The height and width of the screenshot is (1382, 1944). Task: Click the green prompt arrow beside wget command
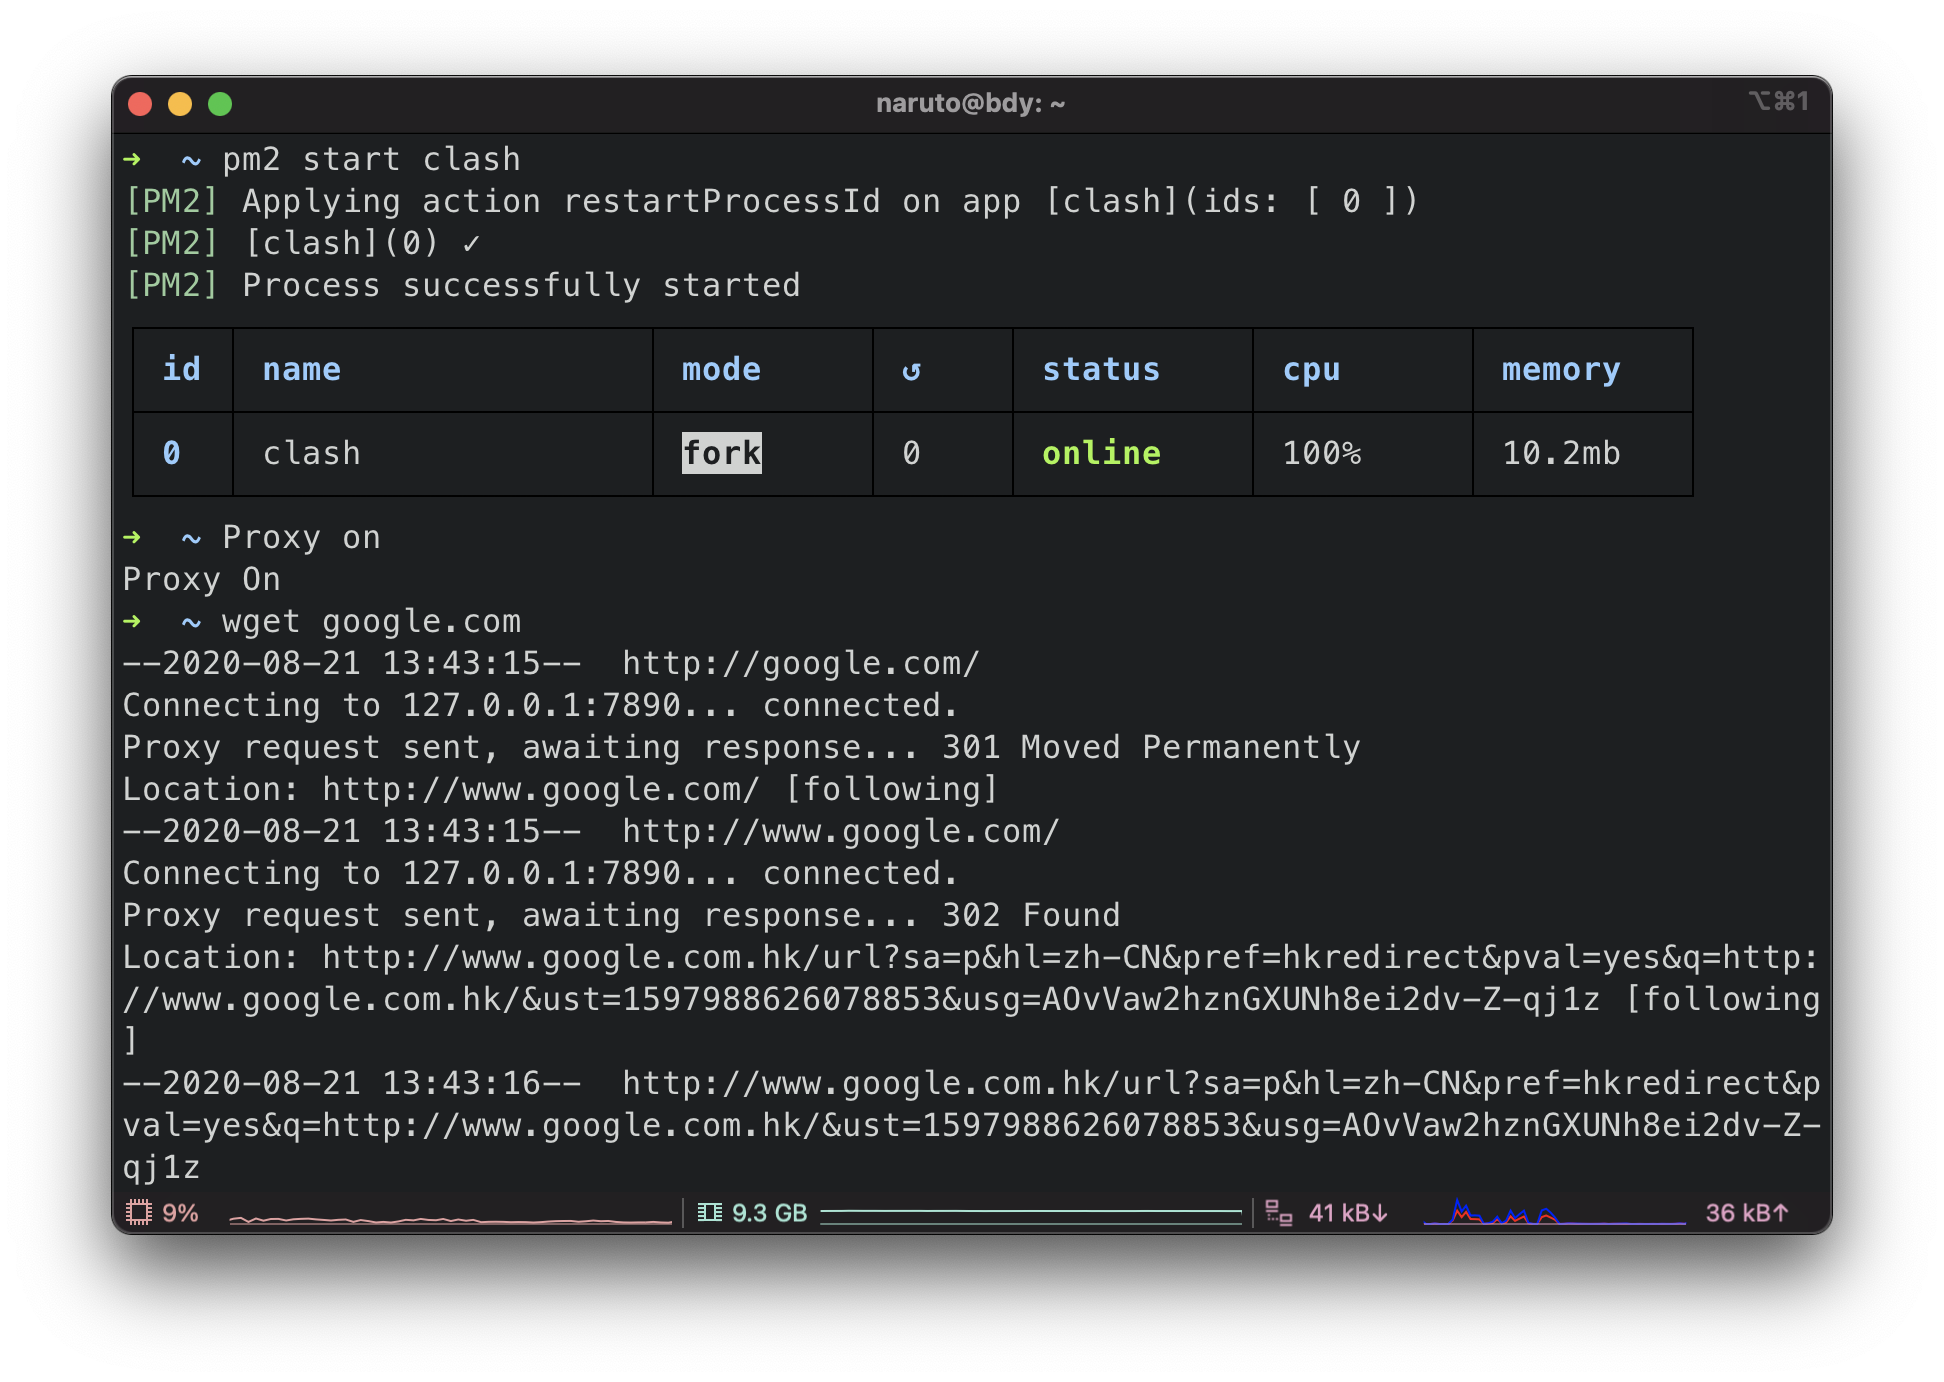pyautogui.click(x=133, y=621)
